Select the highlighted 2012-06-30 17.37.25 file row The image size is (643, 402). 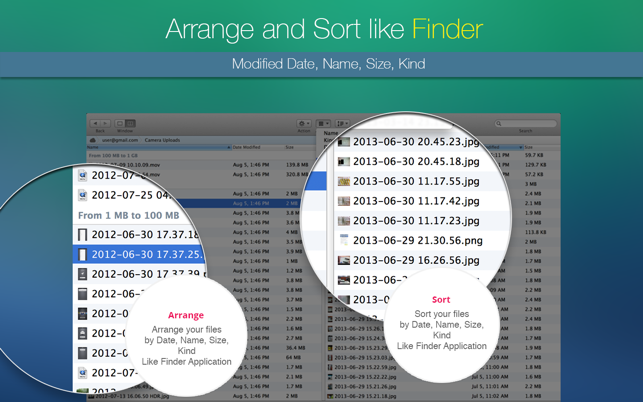click(x=139, y=254)
